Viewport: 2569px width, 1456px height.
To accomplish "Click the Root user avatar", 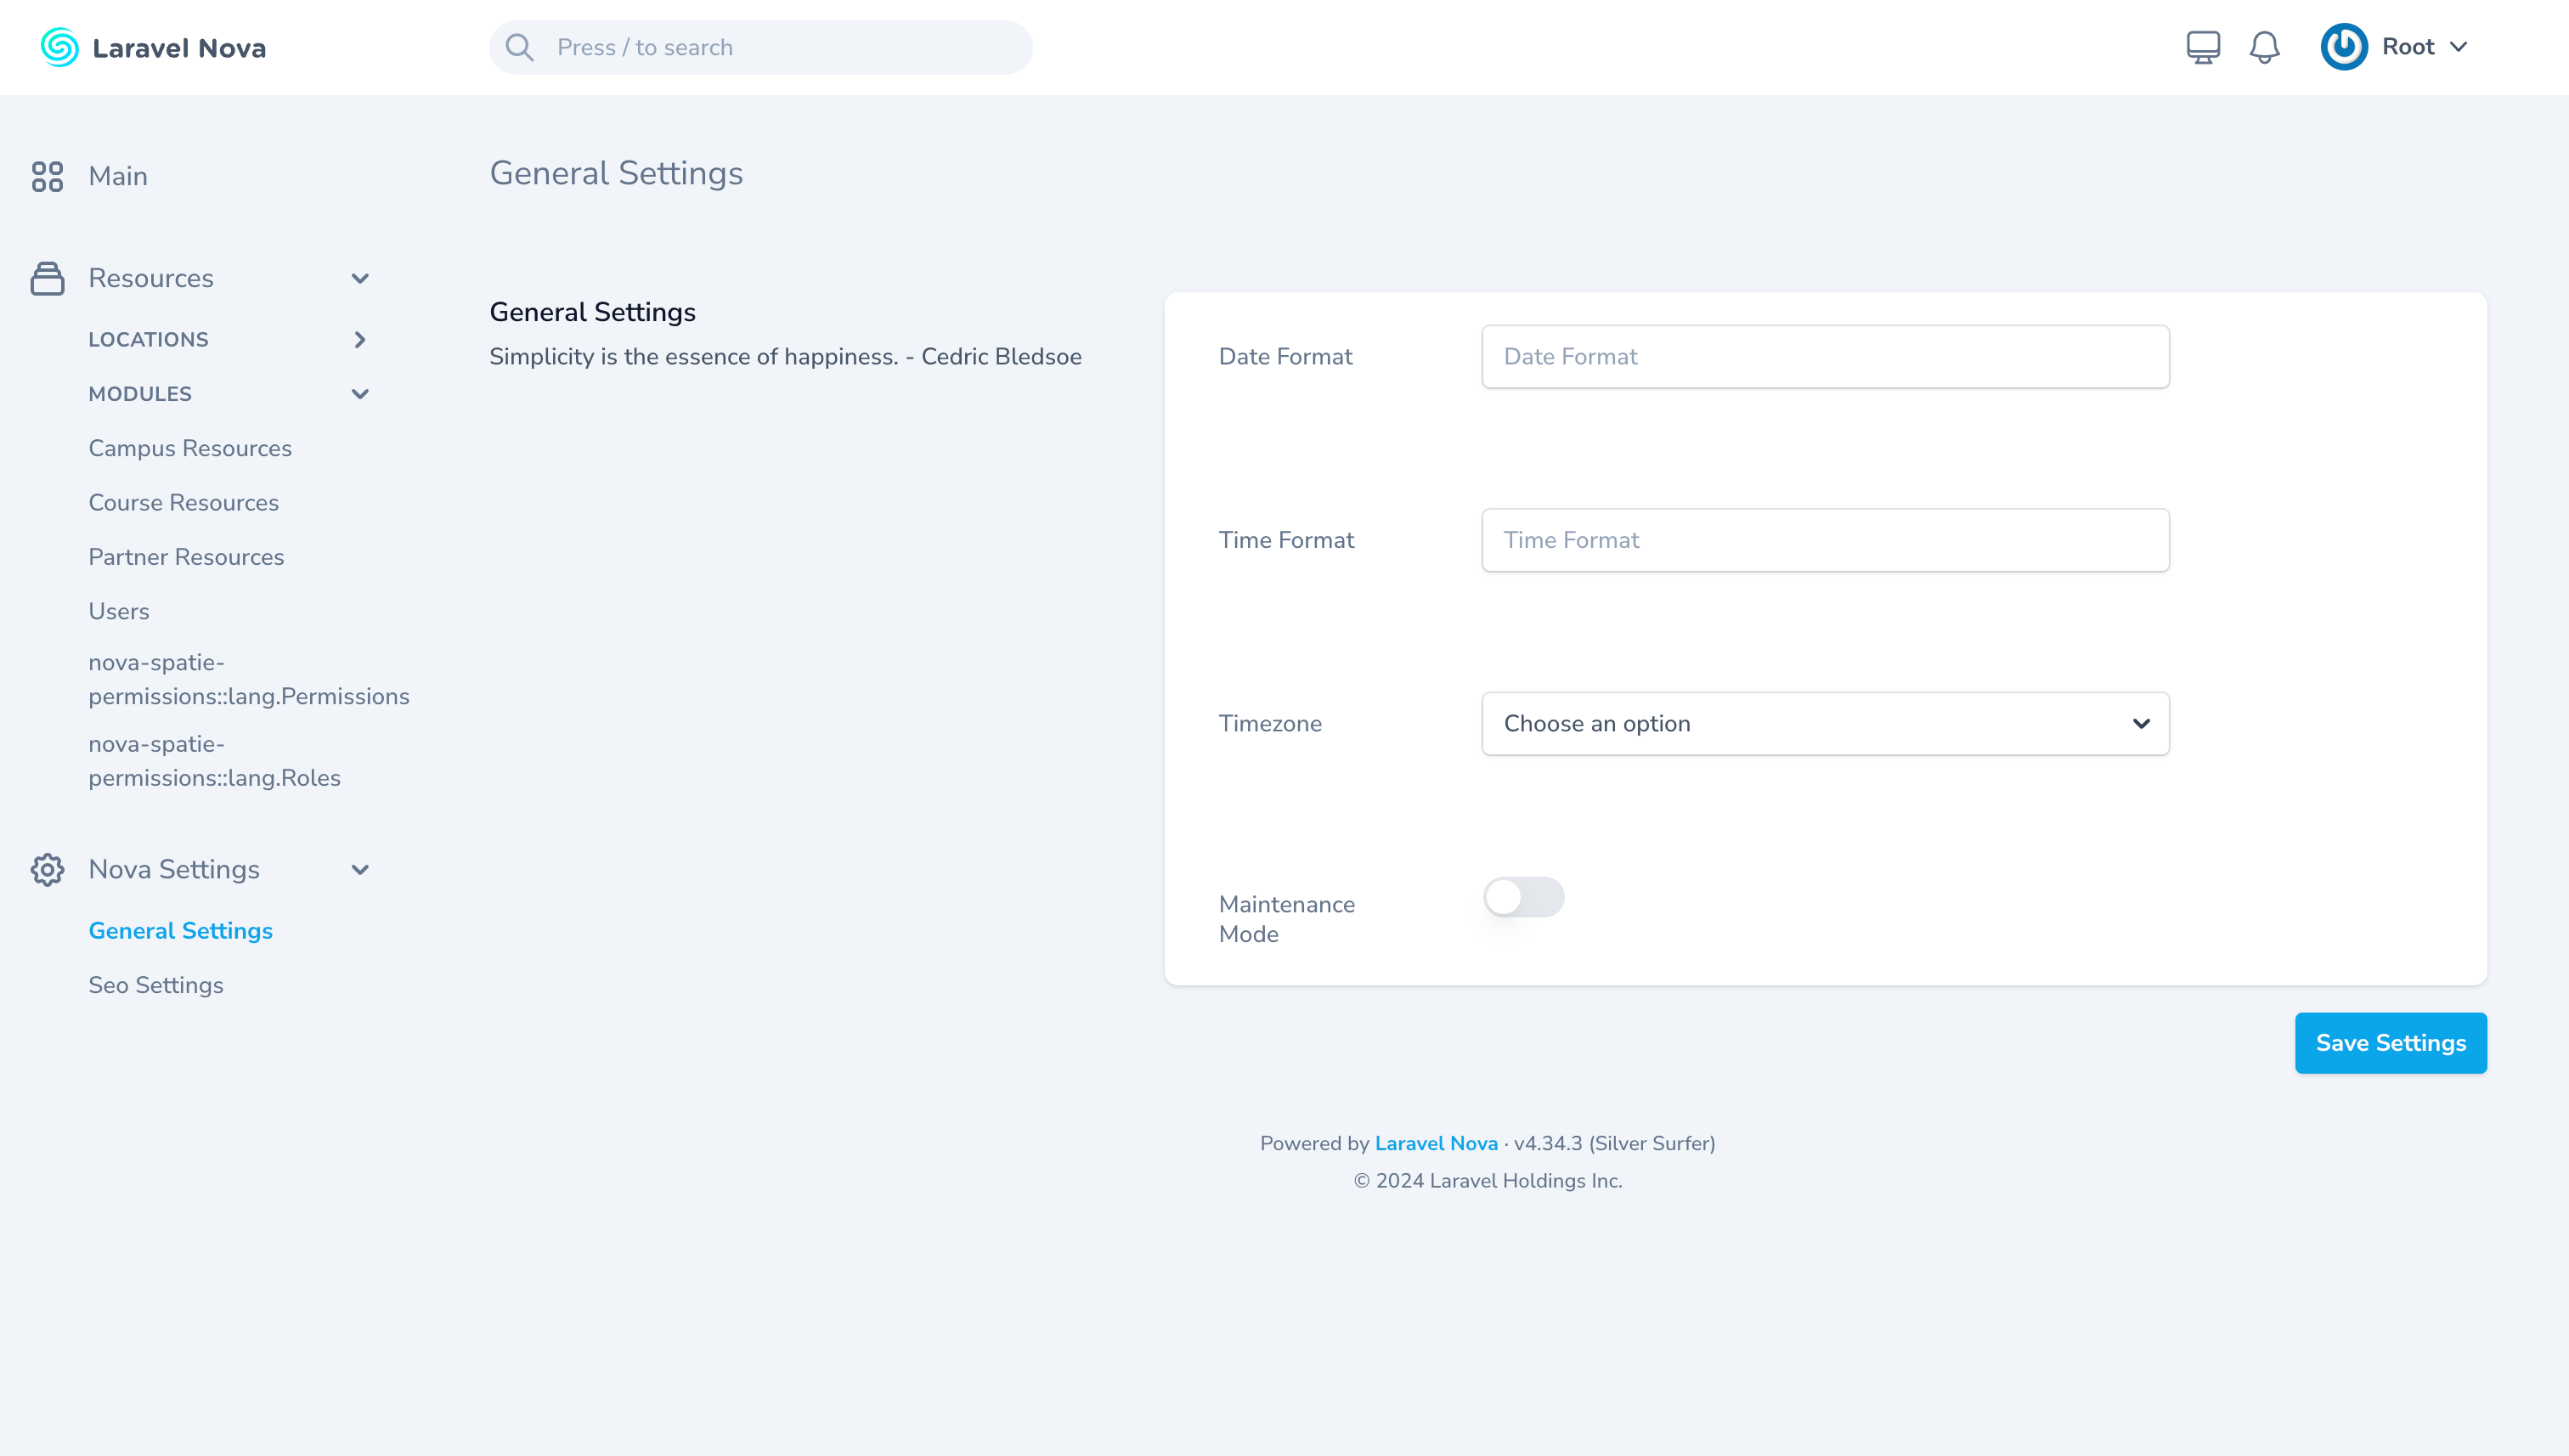I will (2344, 47).
